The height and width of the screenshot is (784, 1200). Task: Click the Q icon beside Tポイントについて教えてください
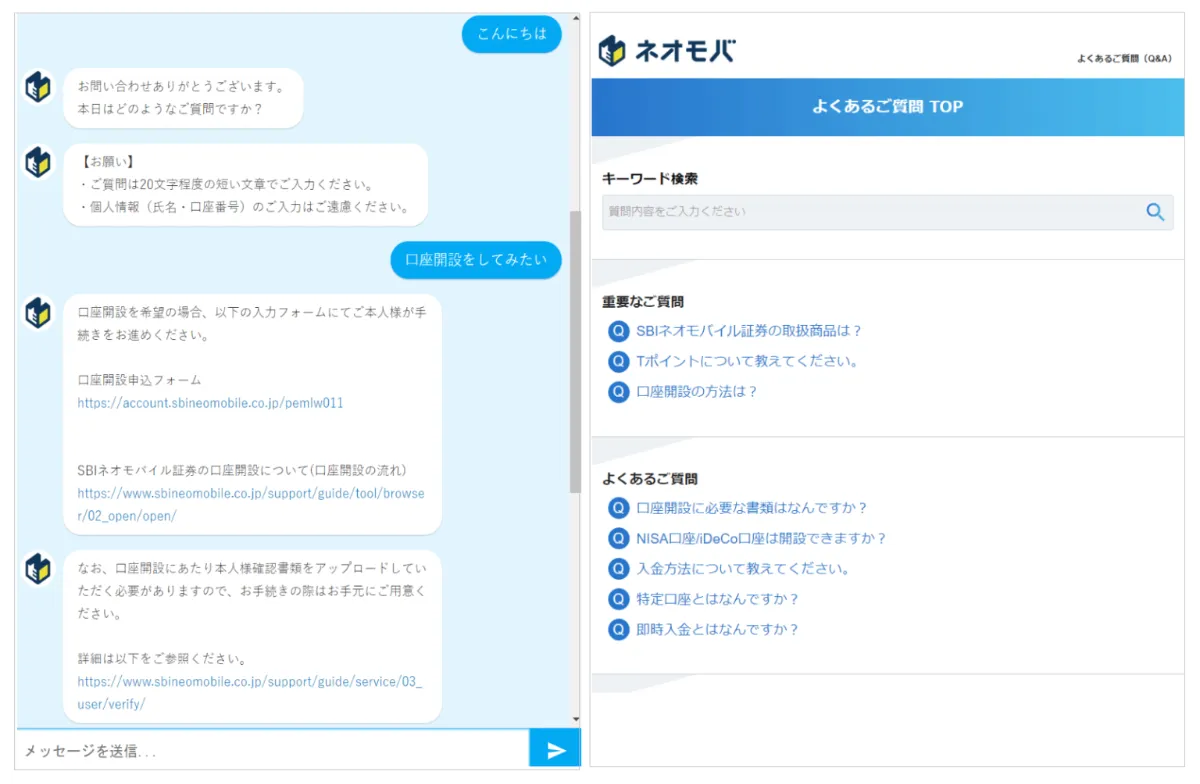pos(617,361)
